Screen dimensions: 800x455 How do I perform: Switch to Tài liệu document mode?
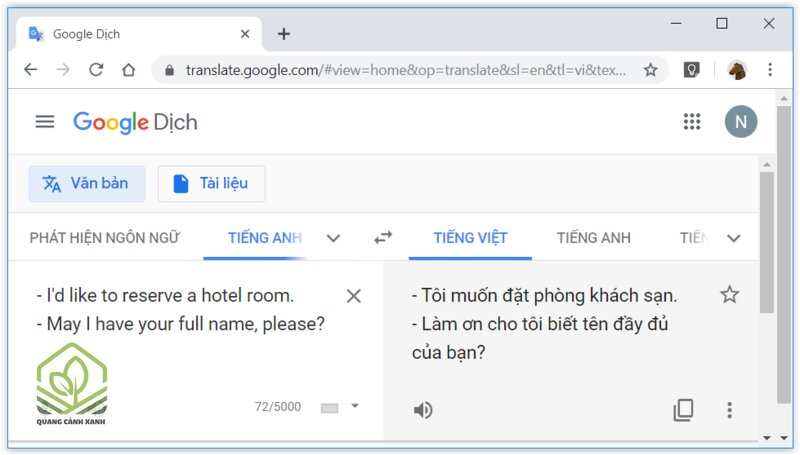(x=211, y=183)
